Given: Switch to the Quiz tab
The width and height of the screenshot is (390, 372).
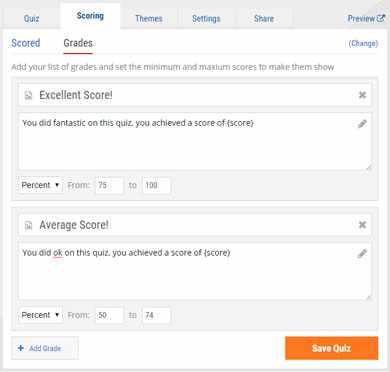Looking at the screenshot, I should pyautogui.click(x=32, y=18).
